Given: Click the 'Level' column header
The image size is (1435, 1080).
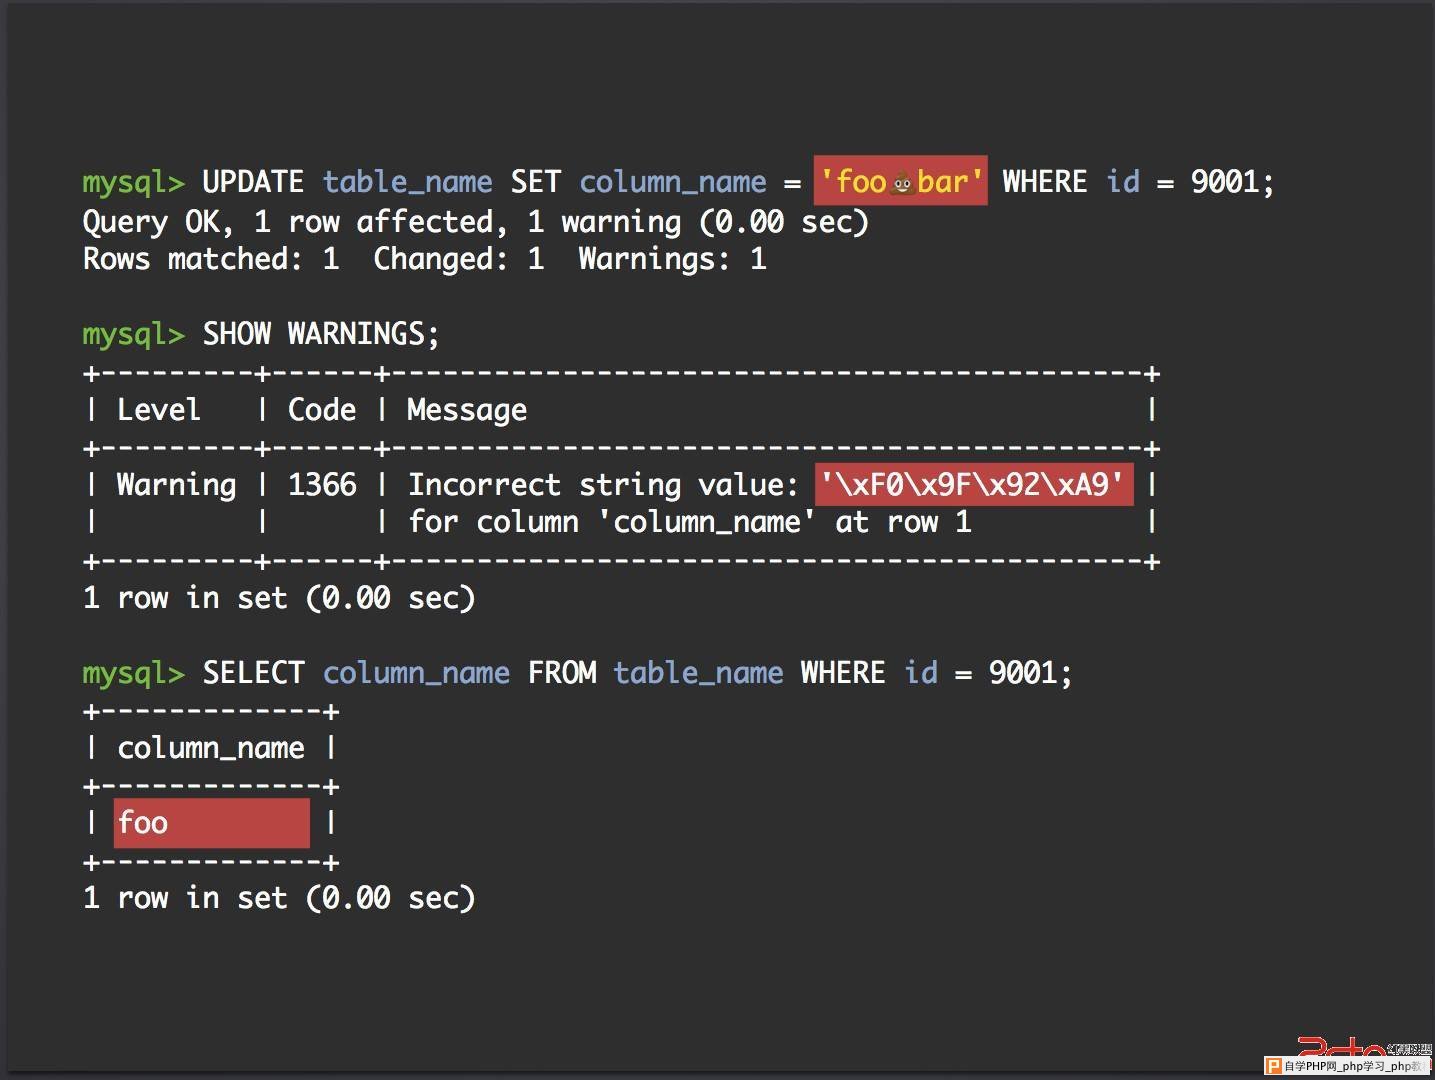Looking at the screenshot, I should 158,410.
